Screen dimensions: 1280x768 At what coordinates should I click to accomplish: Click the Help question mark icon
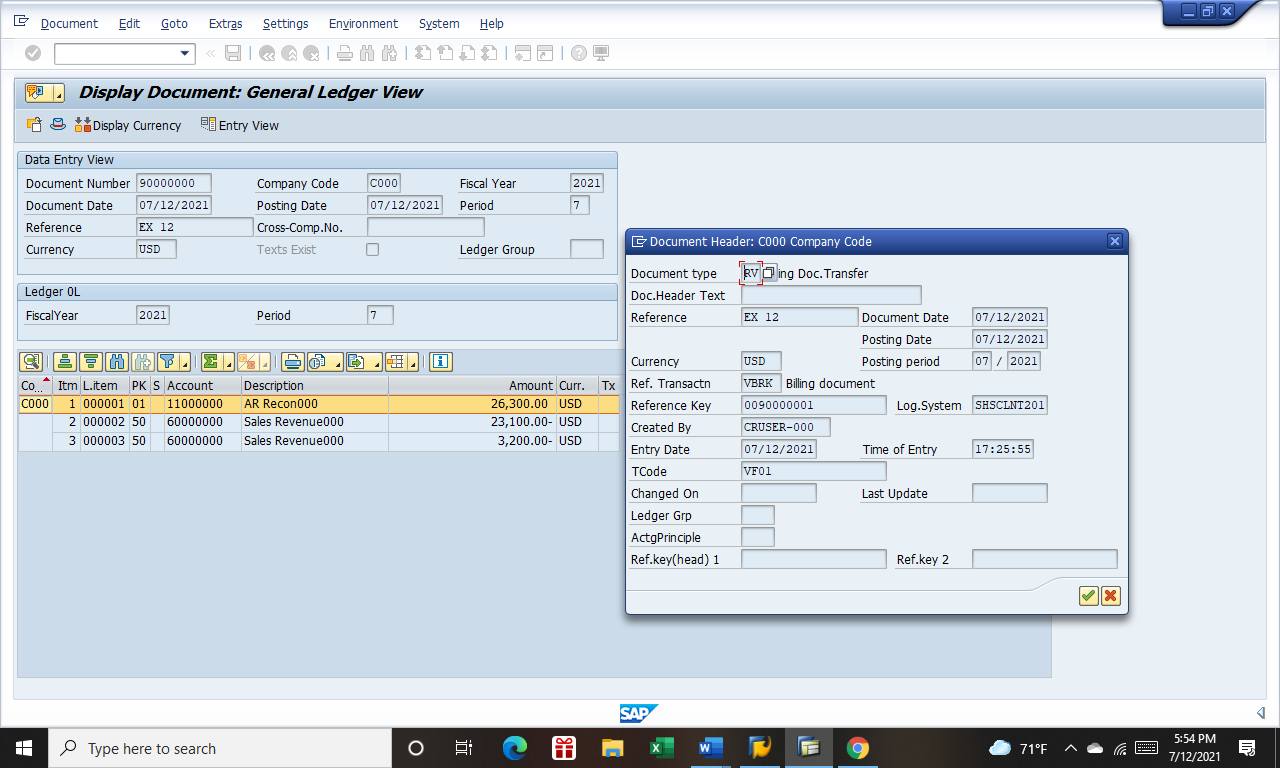(x=579, y=53)
